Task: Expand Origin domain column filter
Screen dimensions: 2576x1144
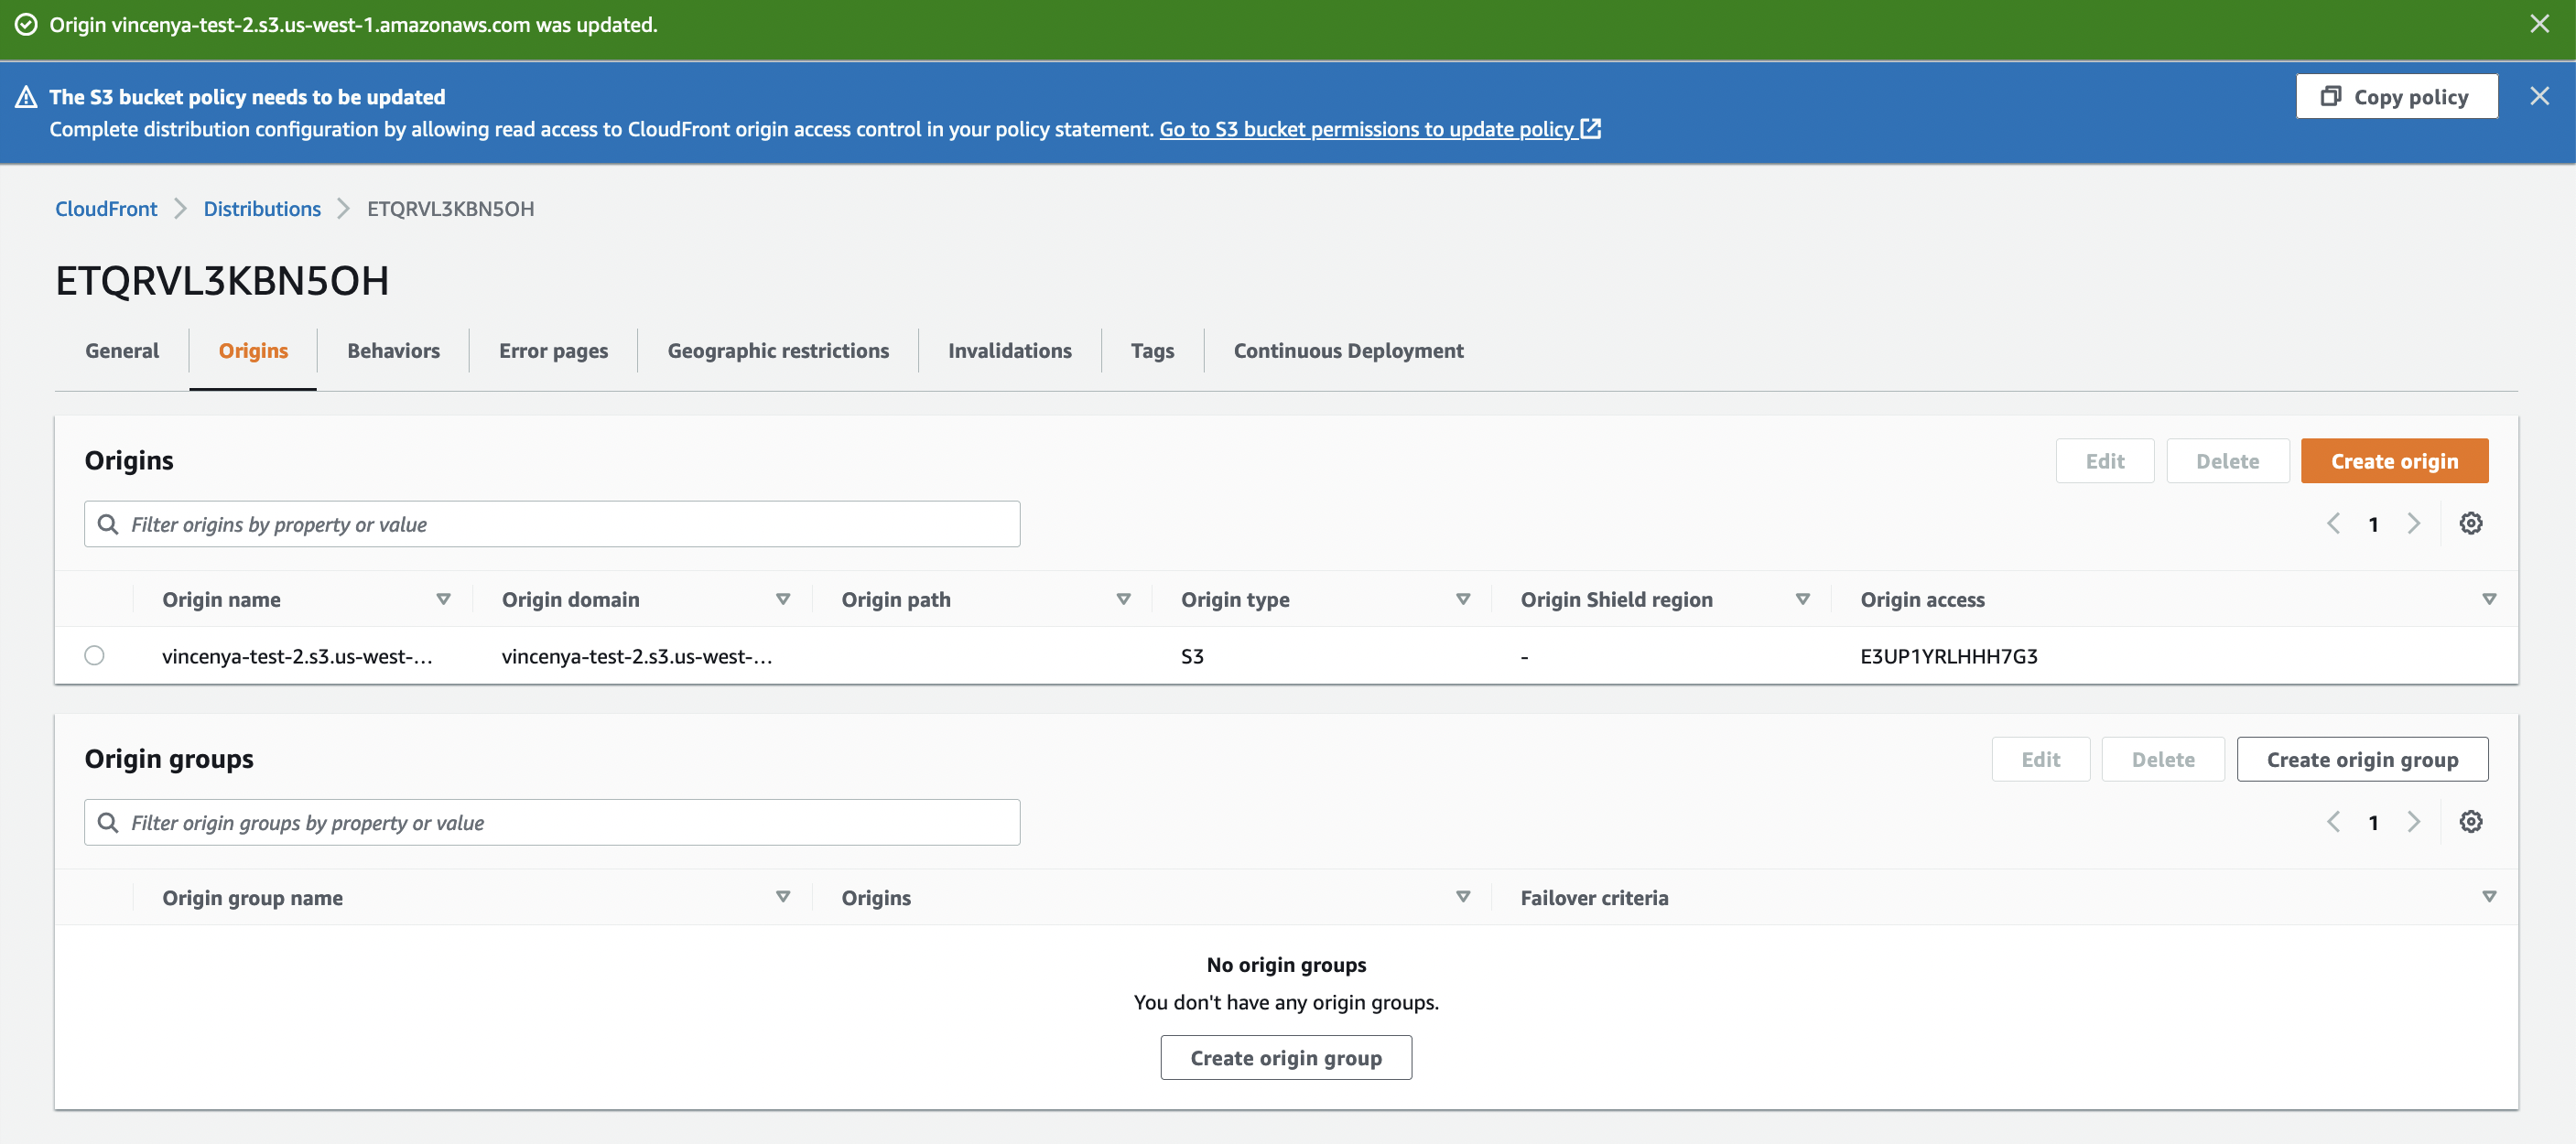Action: [784, 599]
